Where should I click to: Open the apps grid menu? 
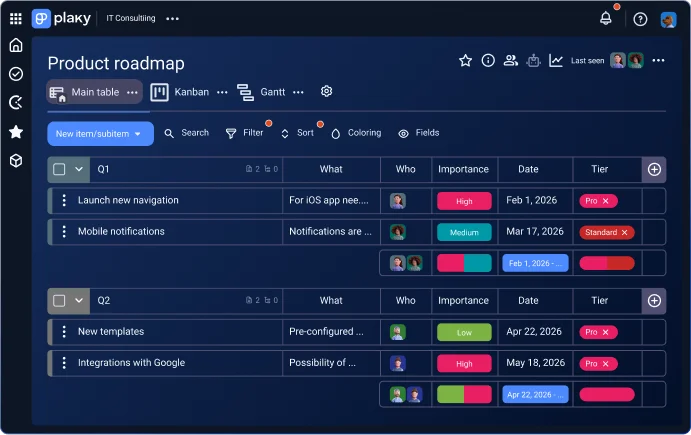(x=16, y=19)
